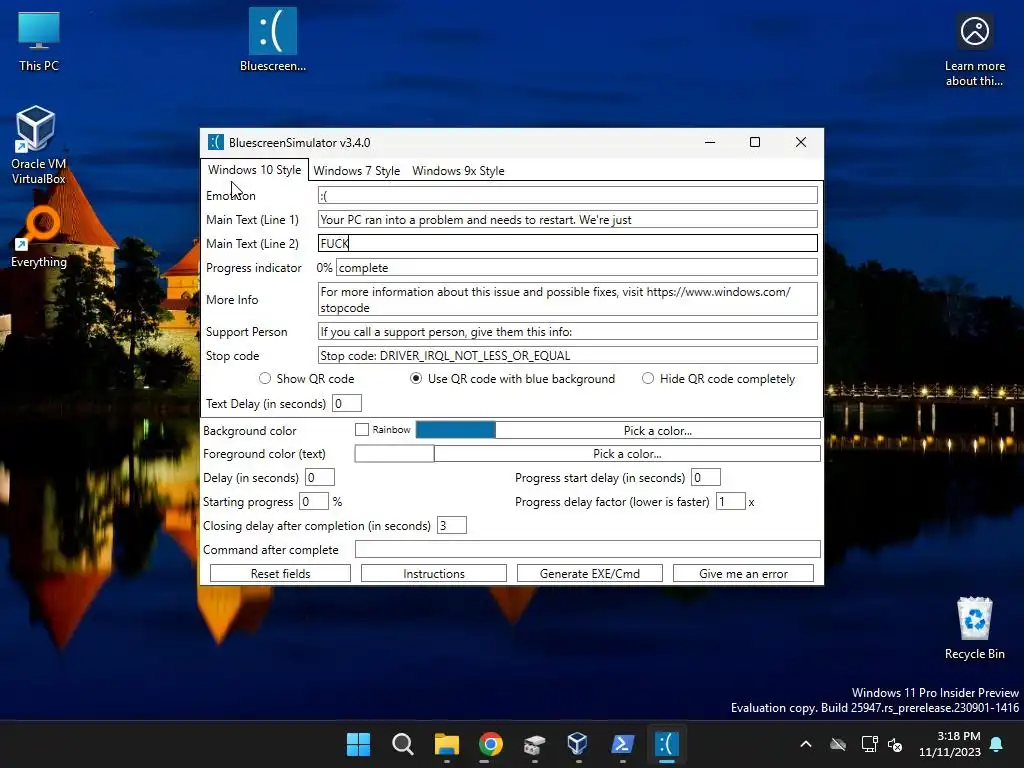Click Progress start delay field
The height and width of the screenshot is (768, 1024).
pyautogui.click(x=706, y=477)
